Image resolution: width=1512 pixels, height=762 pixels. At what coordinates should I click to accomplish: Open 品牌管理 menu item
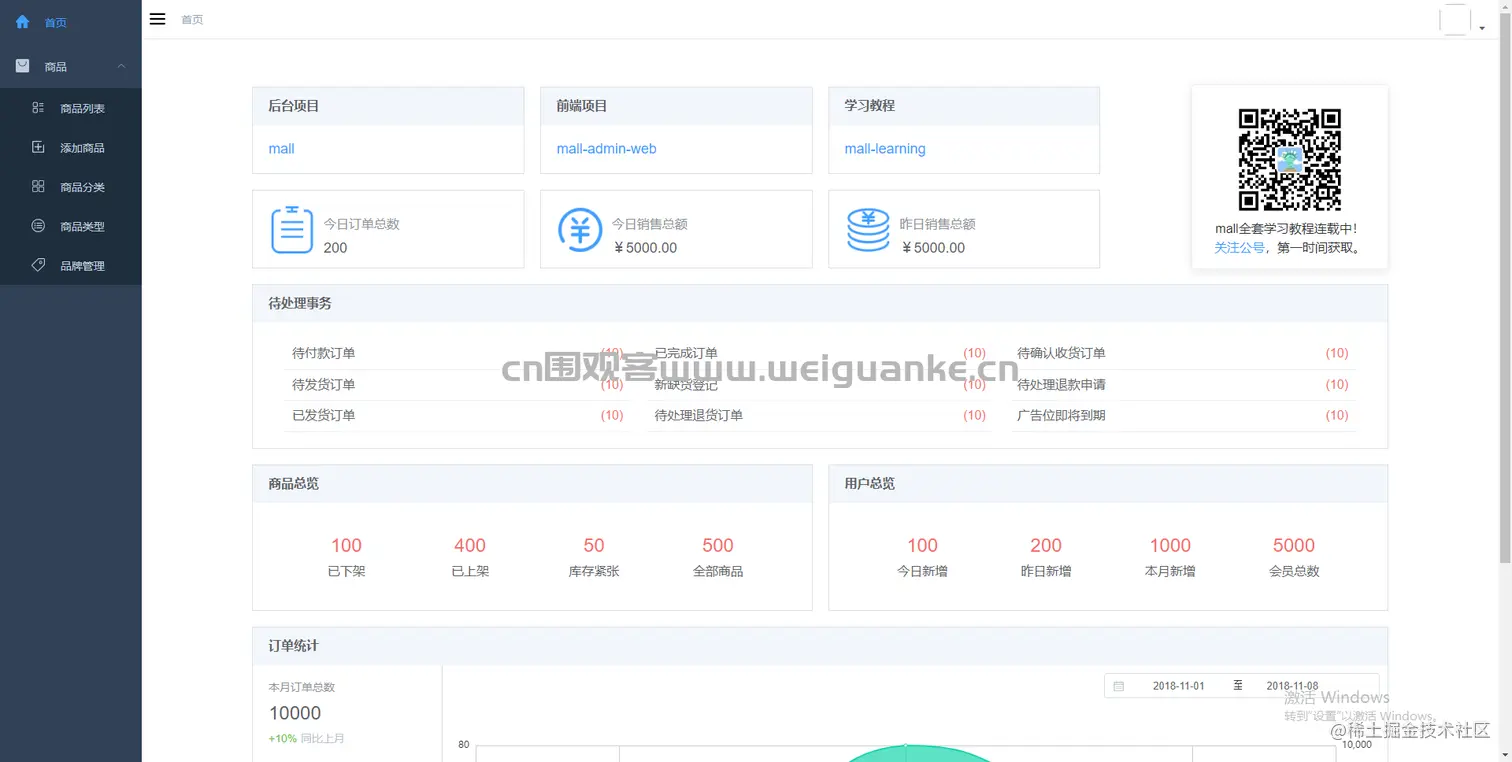(x=71, y=266)
